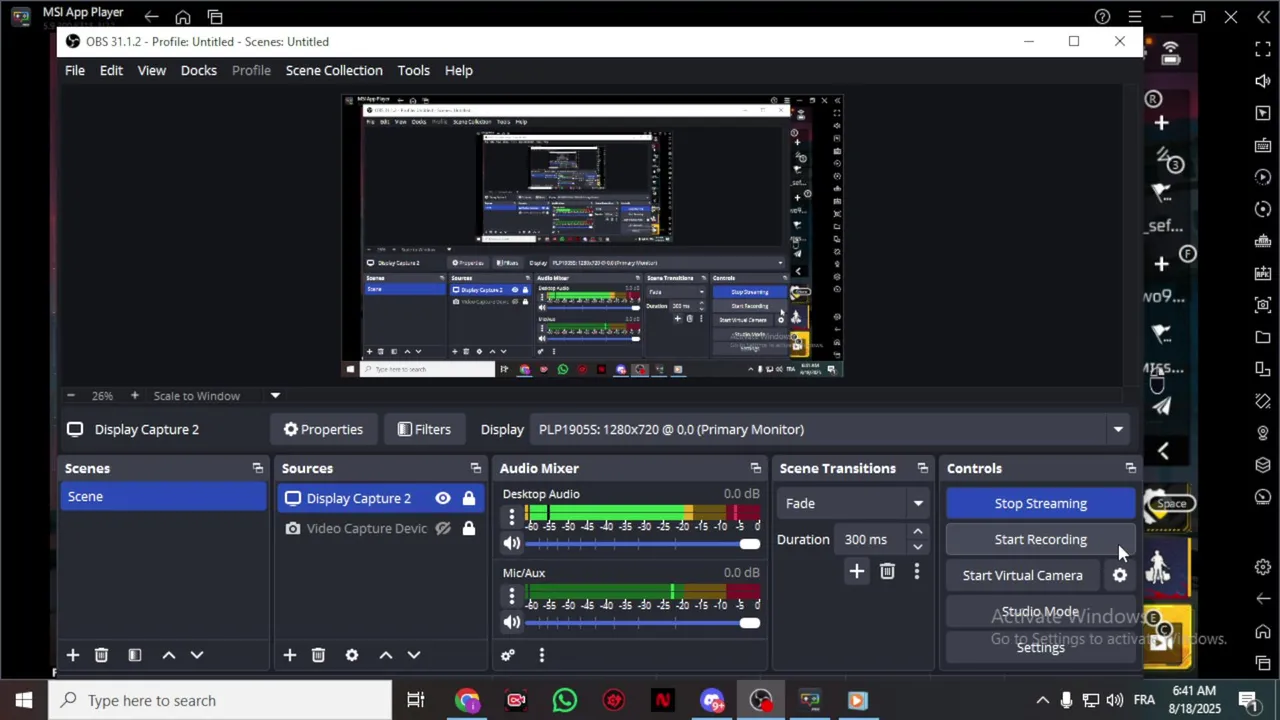The height and width of the screenshot is (720, 1280).
Task: Increase the transition duration
Action: click(917, 532)
